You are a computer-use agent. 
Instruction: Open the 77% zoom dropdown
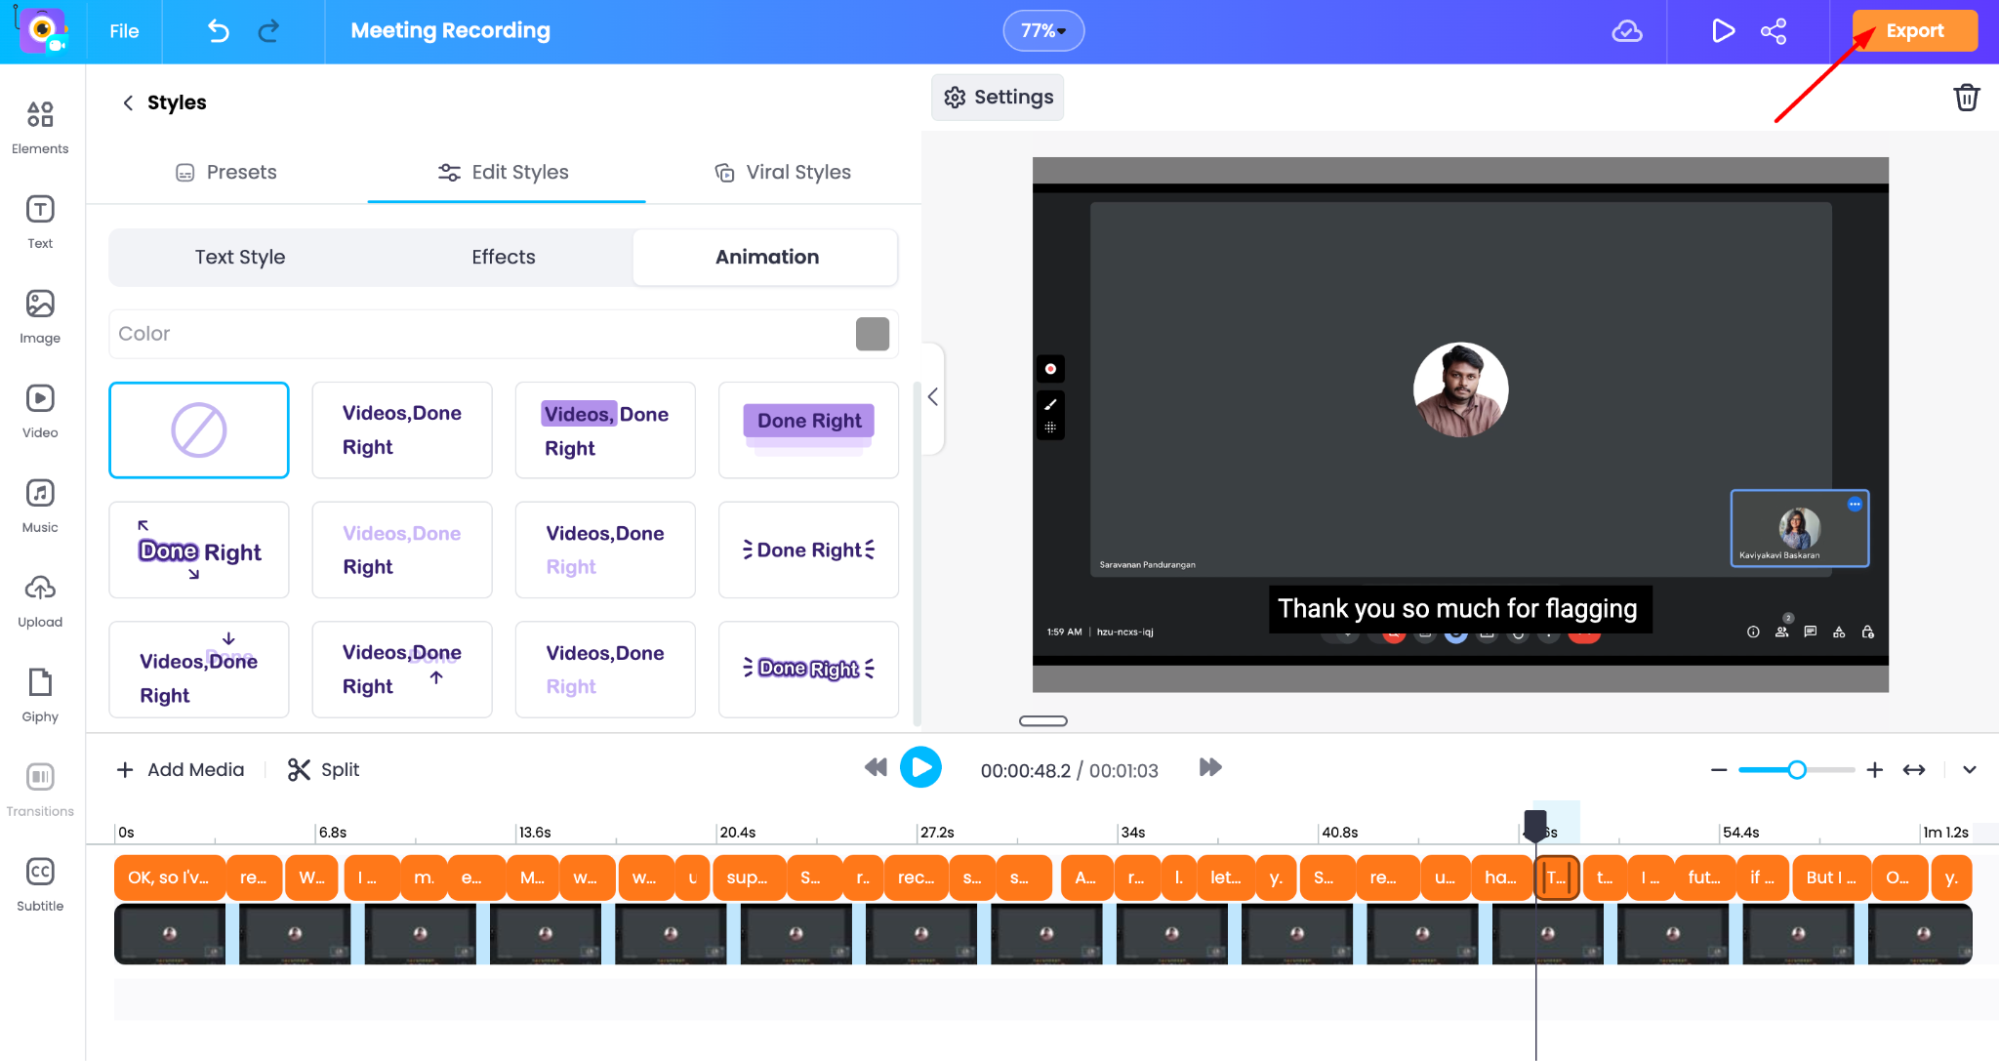1043,31
